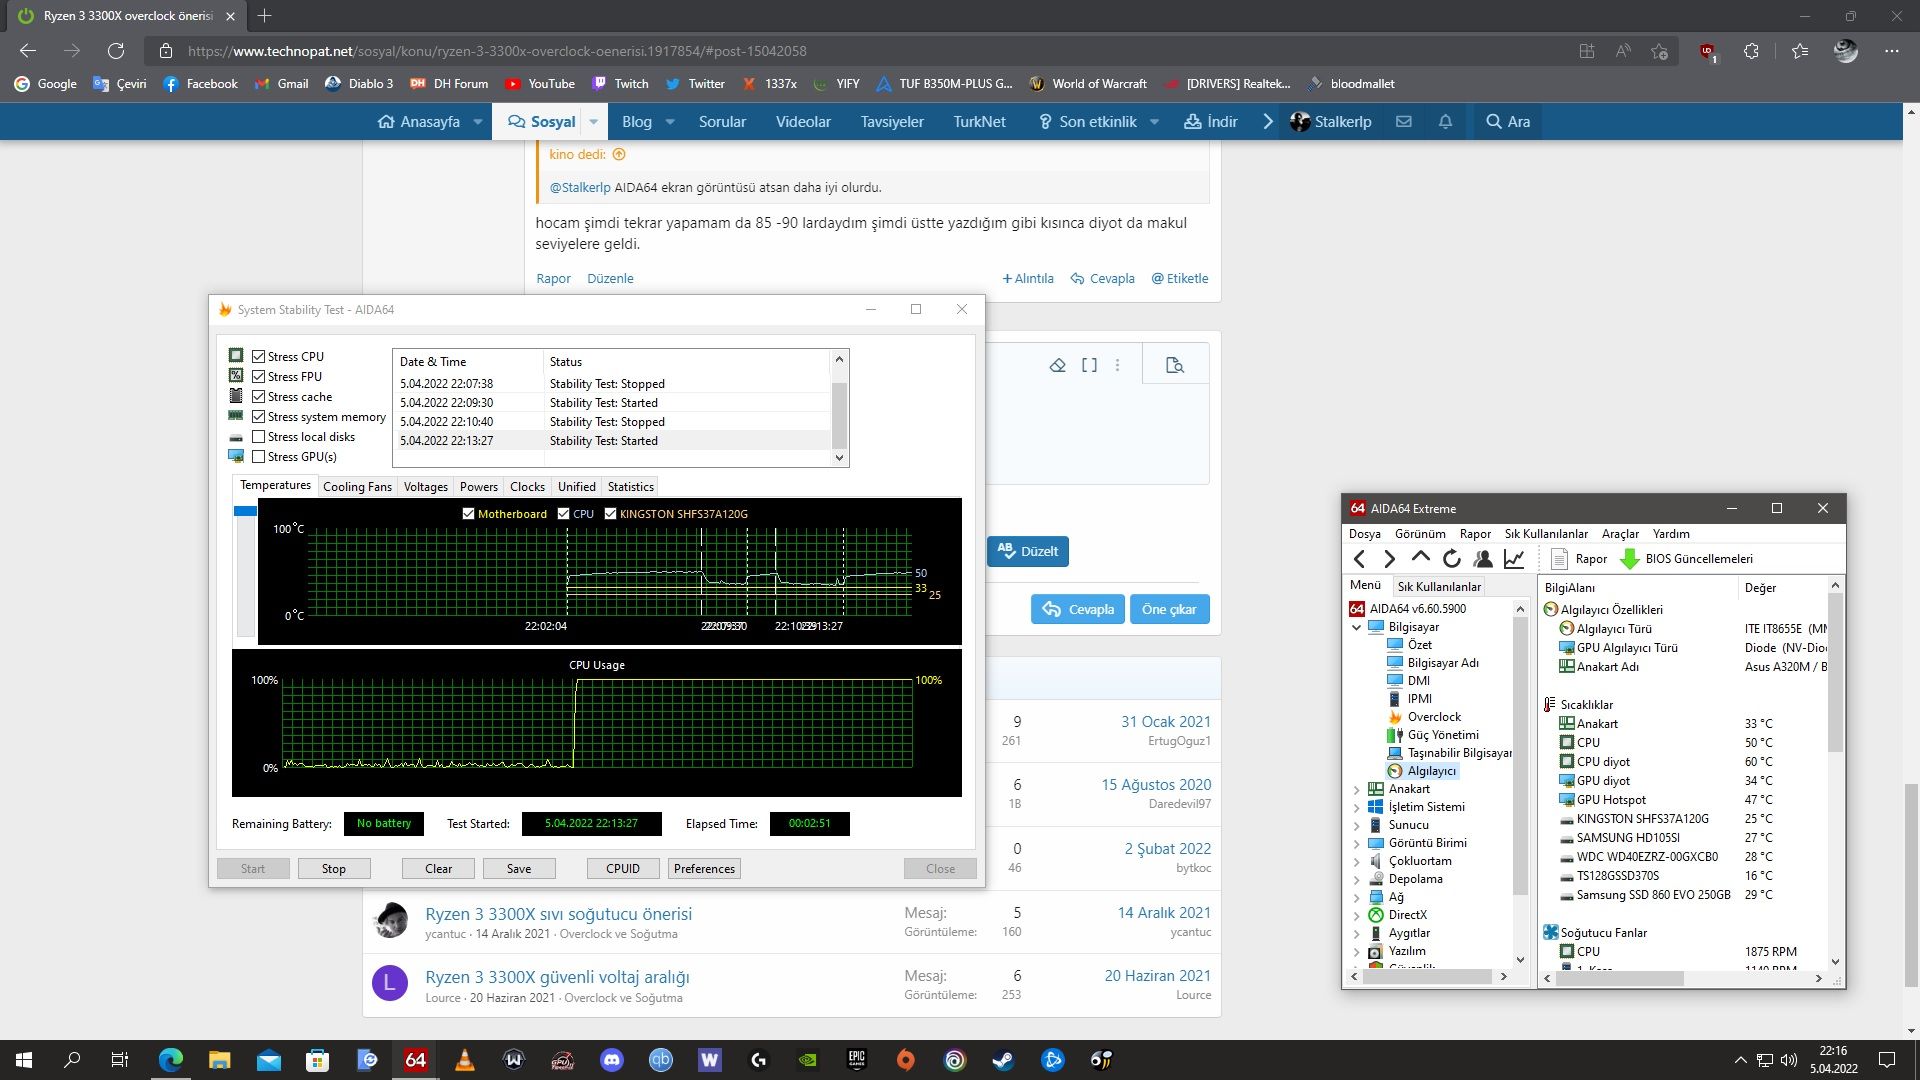Click the stability log vertical scrollbar
Viewport: 1920px width, 1080px height.
pos(839,415)
